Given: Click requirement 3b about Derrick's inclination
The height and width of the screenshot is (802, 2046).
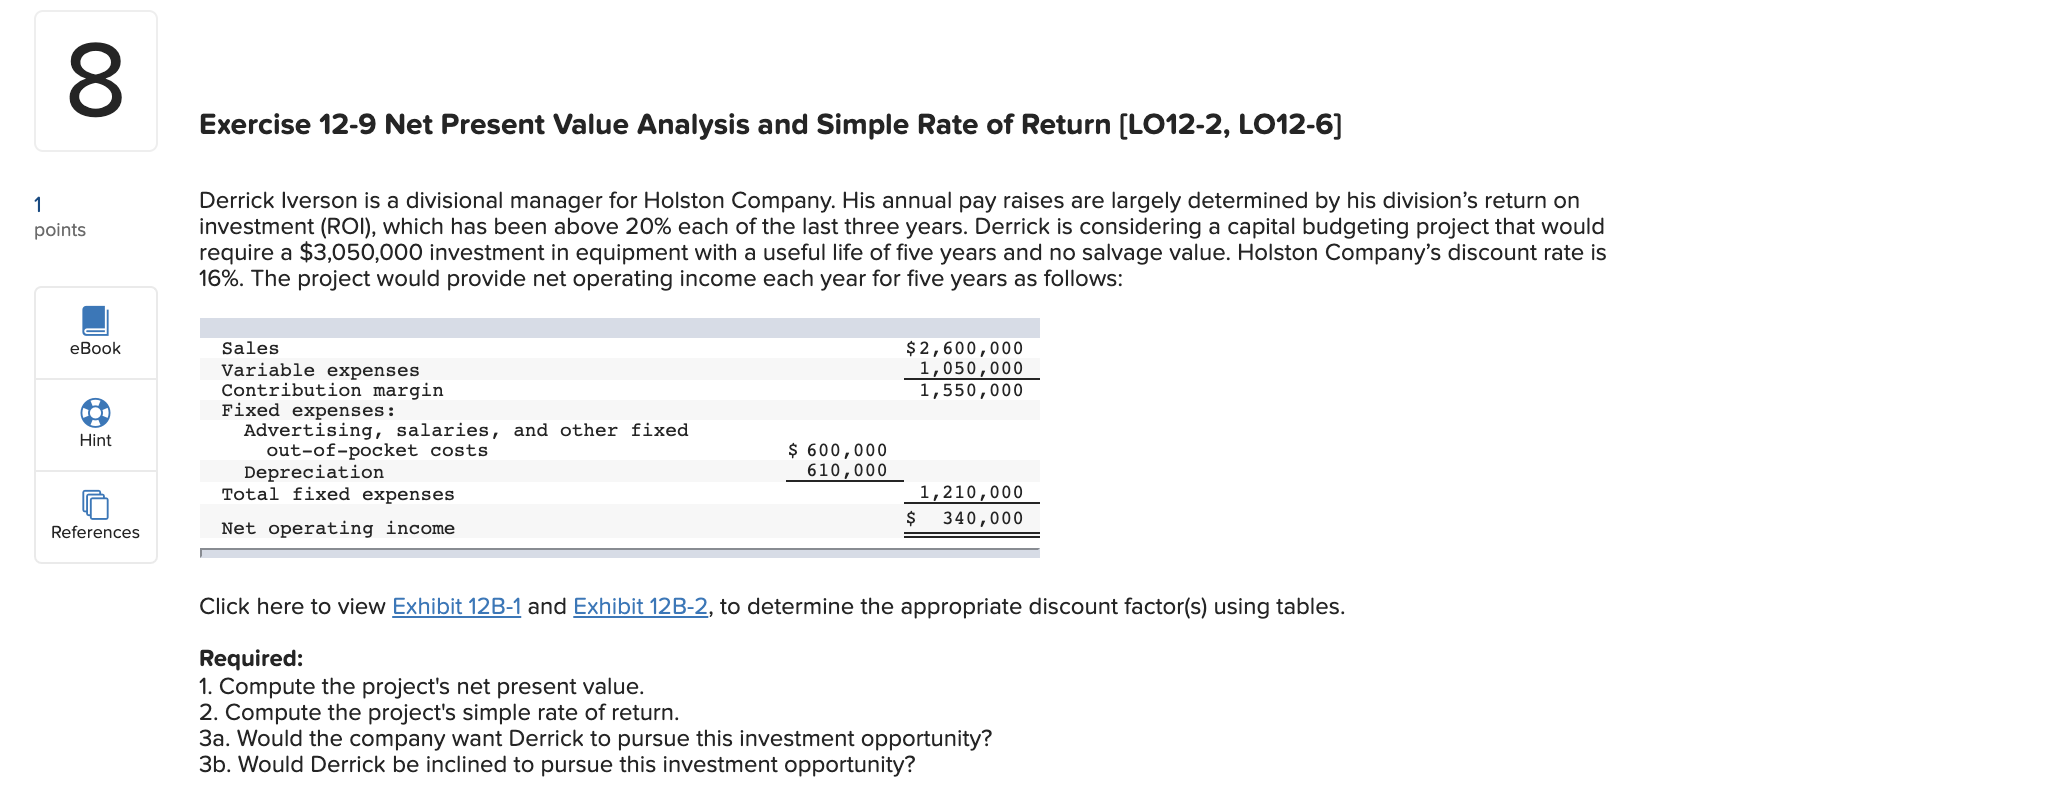Looking at the screenshot, I should [557, 764].
